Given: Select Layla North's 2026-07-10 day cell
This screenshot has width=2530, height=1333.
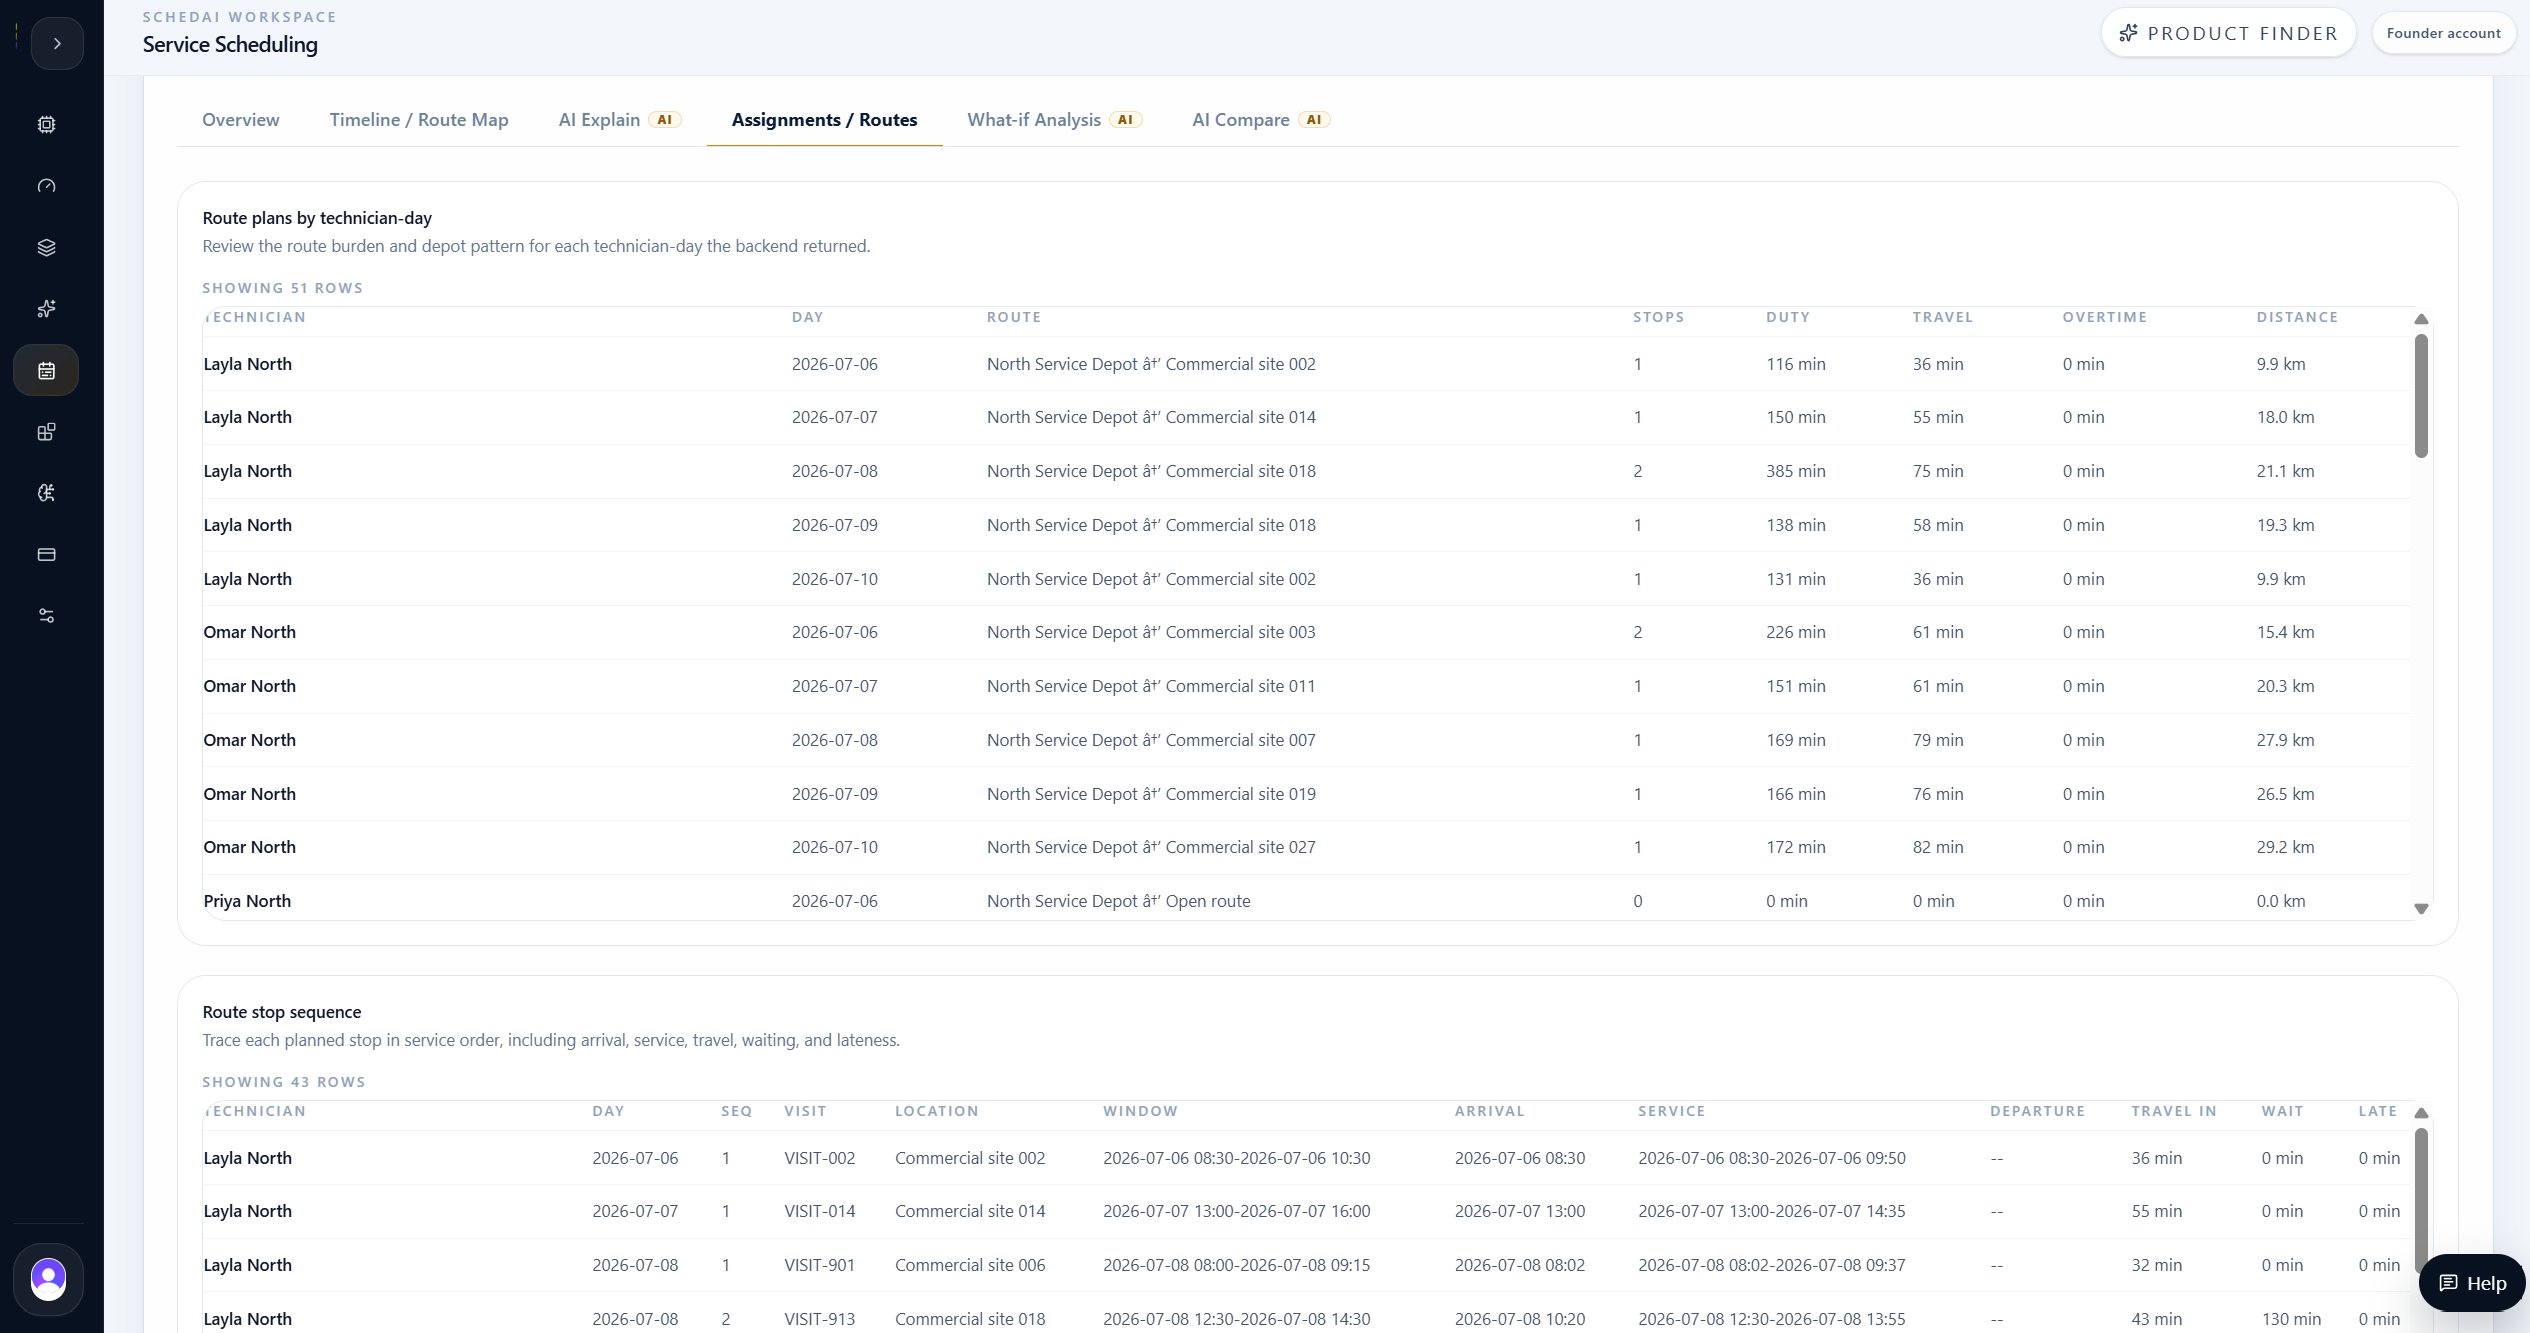Looking at the screenshot, I should [834, 579].
